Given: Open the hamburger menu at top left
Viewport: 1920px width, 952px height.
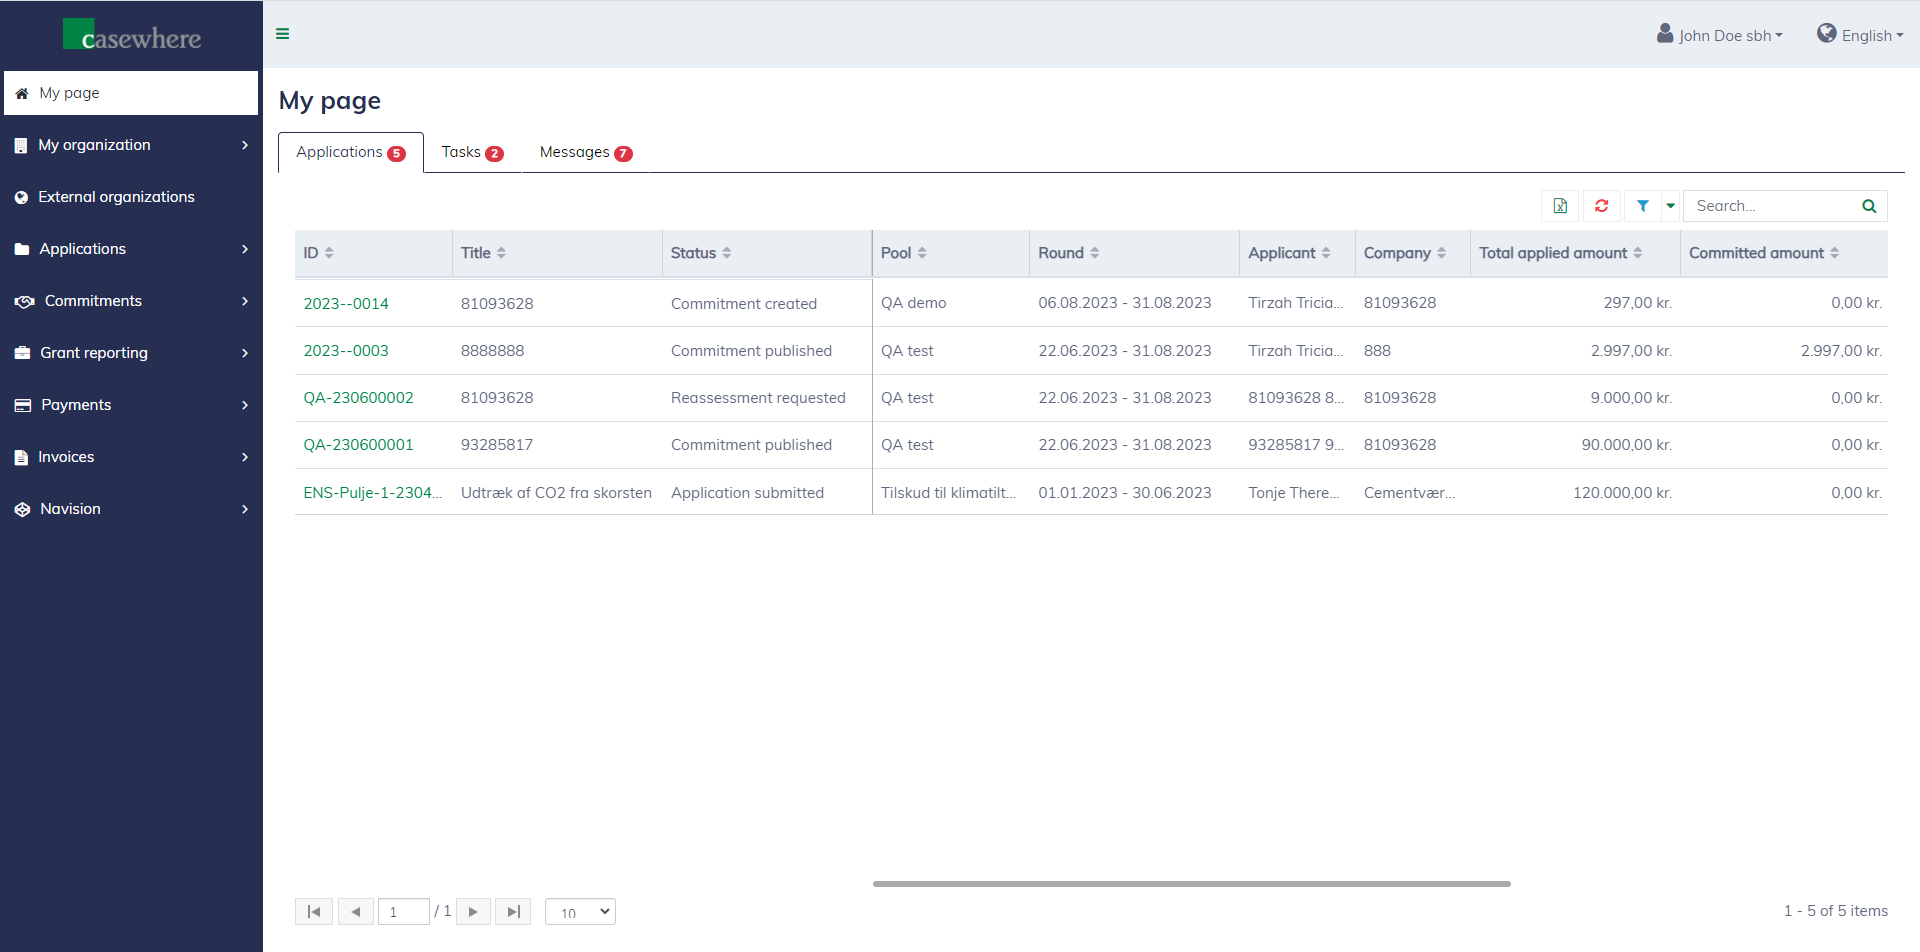Looking at the screenshot, I should (x=283, y=34).
